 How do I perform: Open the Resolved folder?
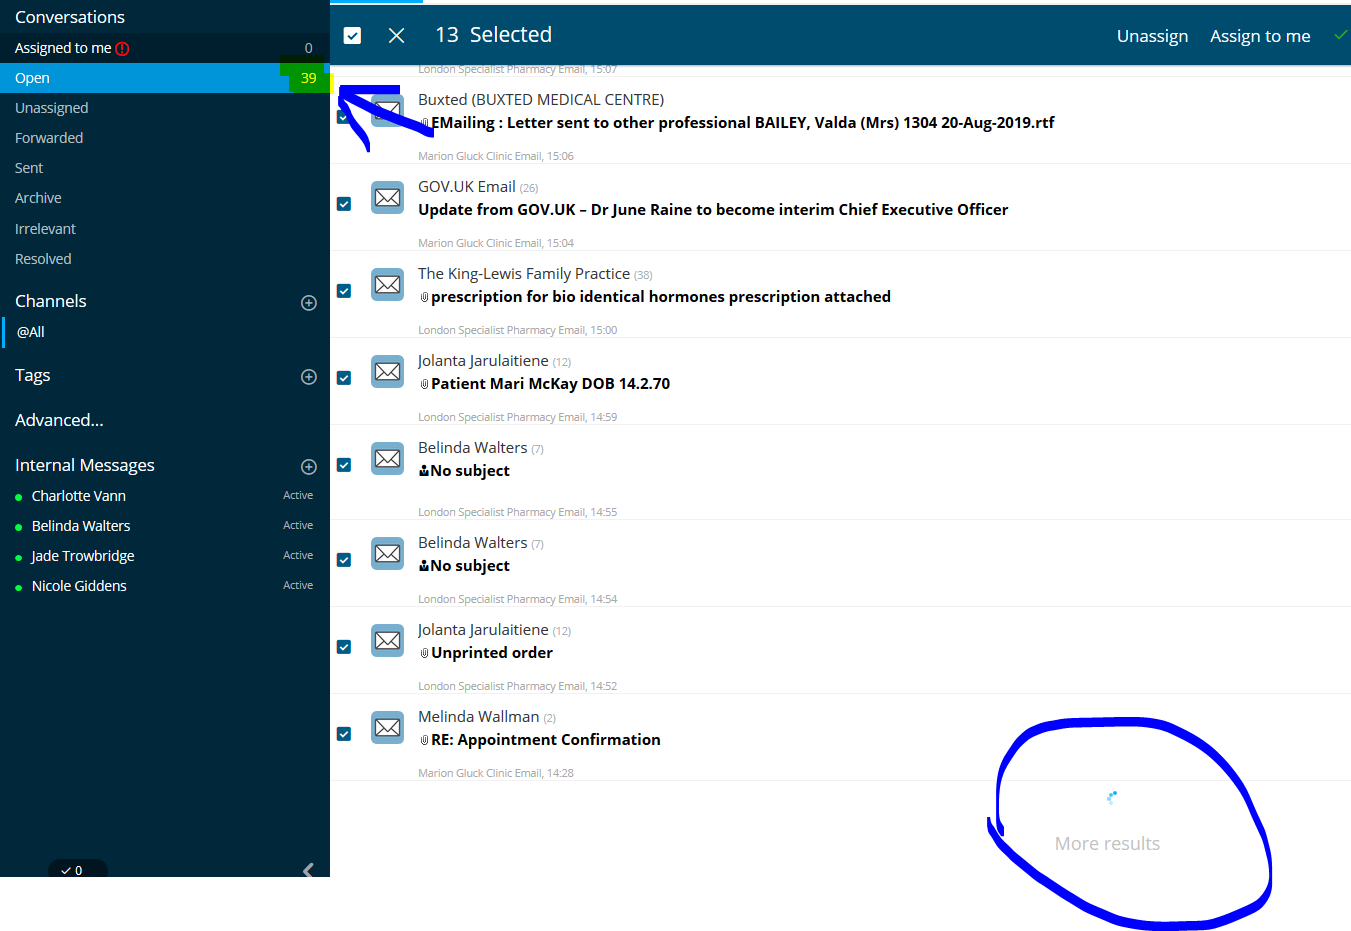[43, 259]
